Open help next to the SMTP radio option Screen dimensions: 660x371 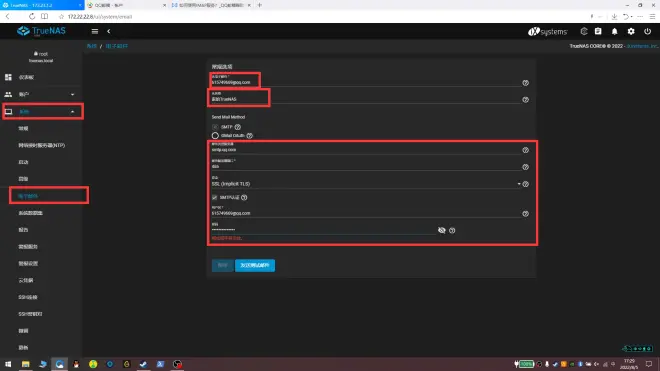238,127
